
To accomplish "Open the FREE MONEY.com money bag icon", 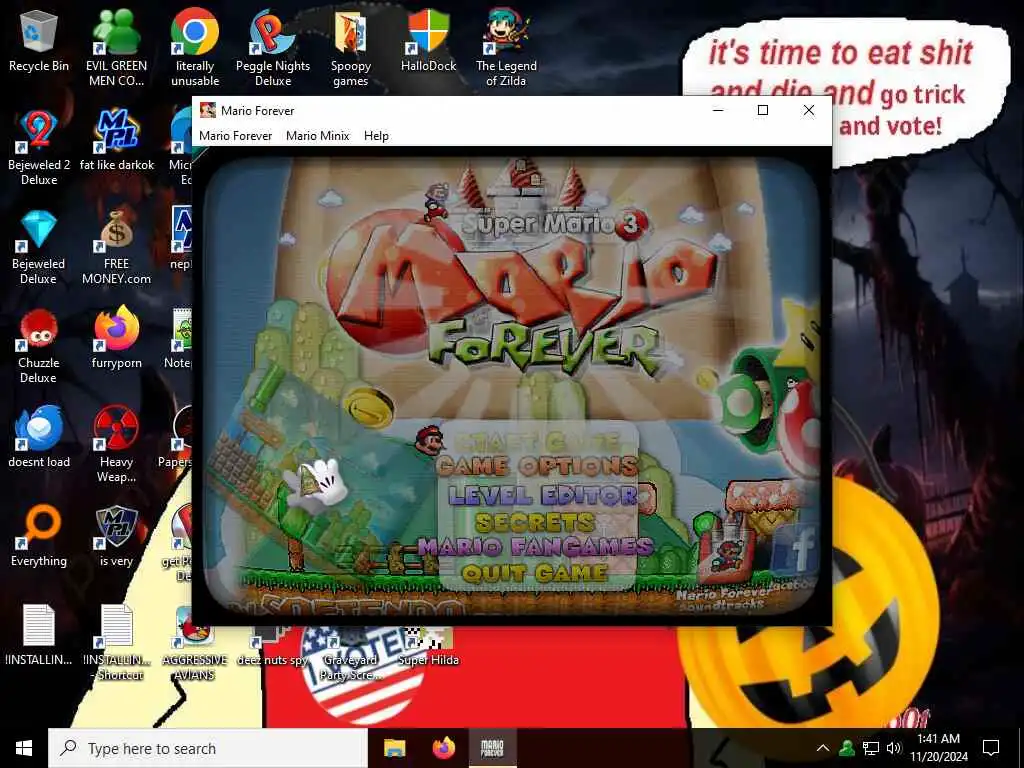I will [x=116, y=246].
